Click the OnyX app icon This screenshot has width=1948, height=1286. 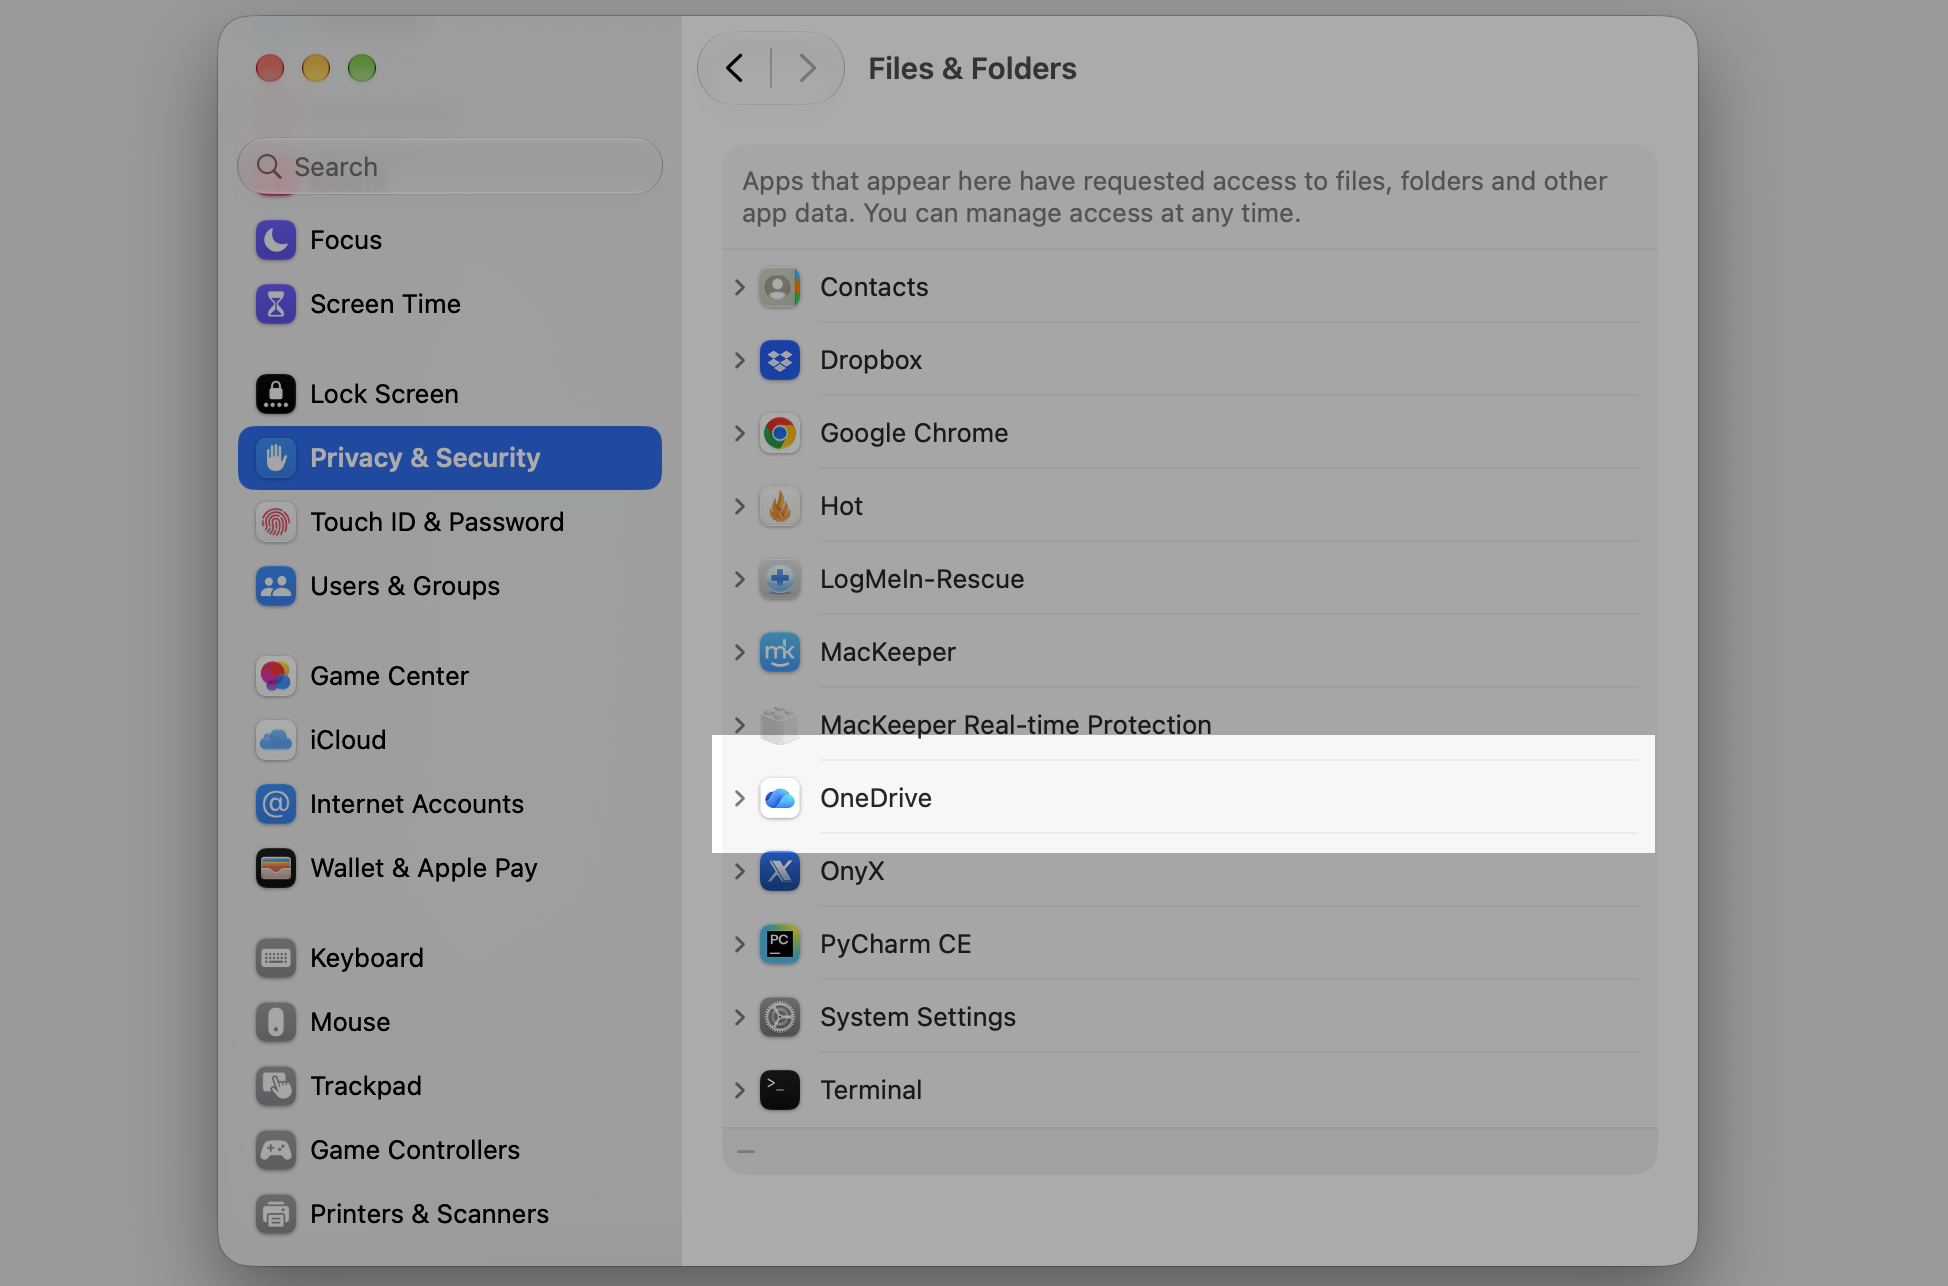780,871
